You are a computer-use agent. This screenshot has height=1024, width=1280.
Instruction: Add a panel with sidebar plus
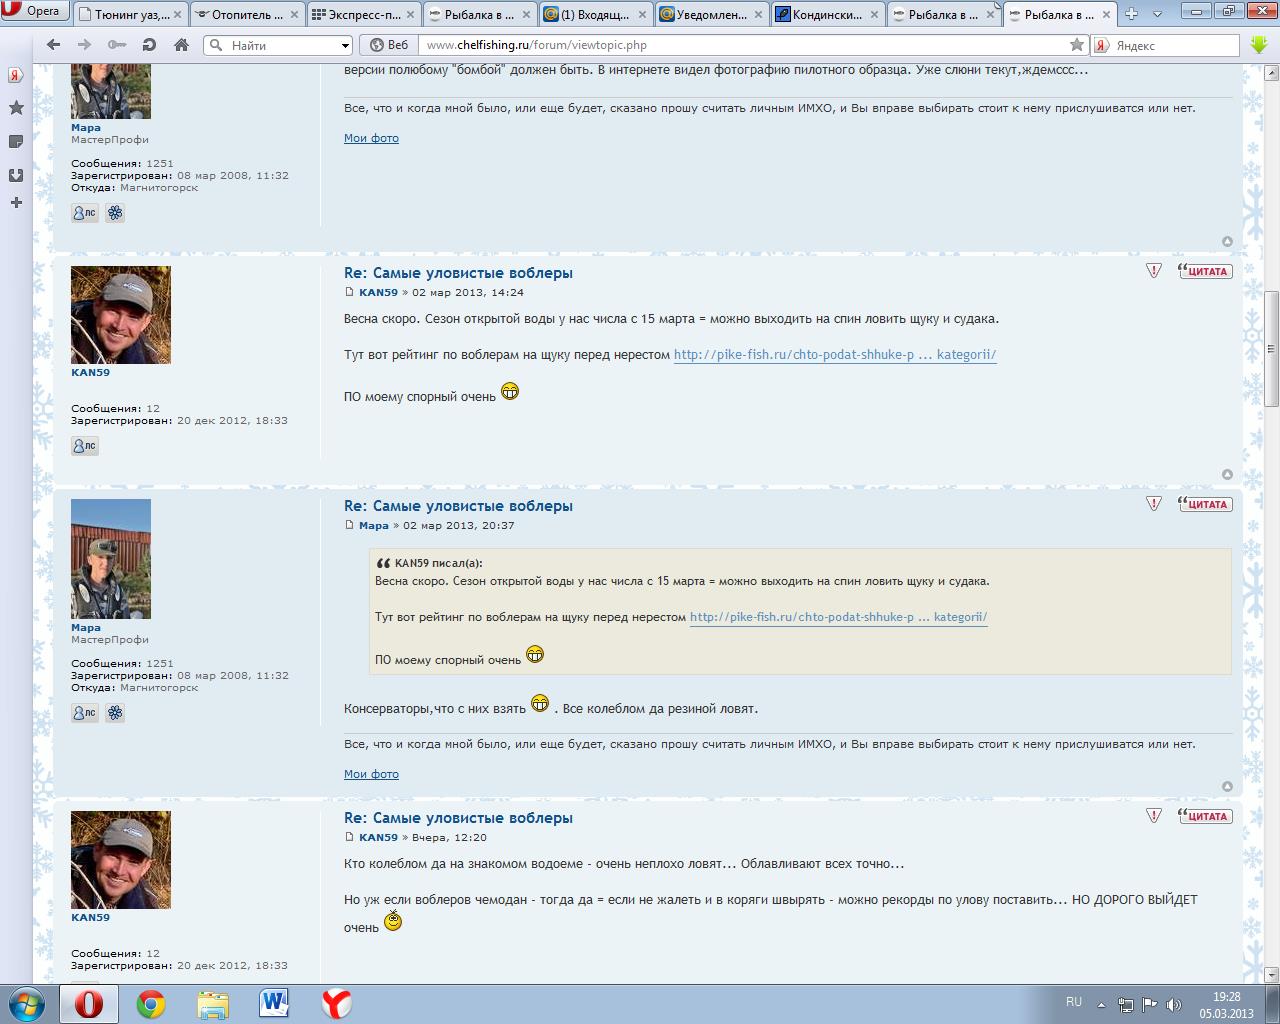pyautogui.click(x=16, y=203)
